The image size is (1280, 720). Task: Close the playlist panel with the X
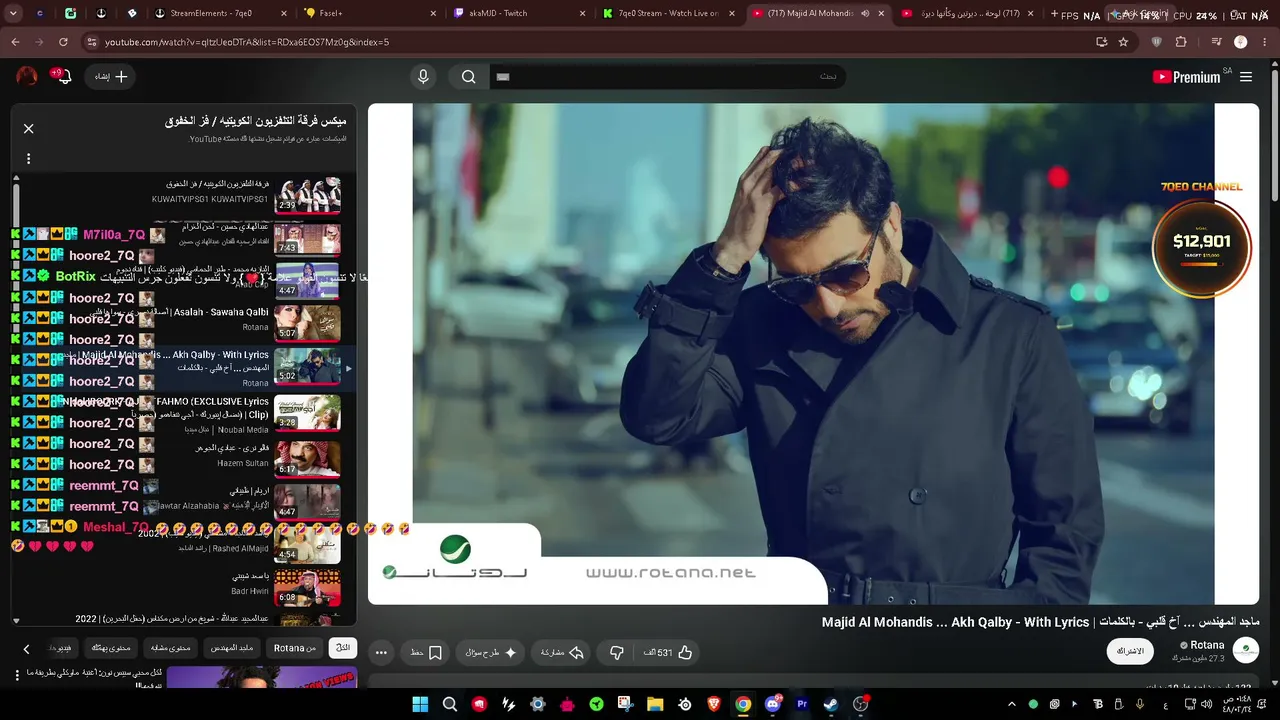(x=28, y=128)
